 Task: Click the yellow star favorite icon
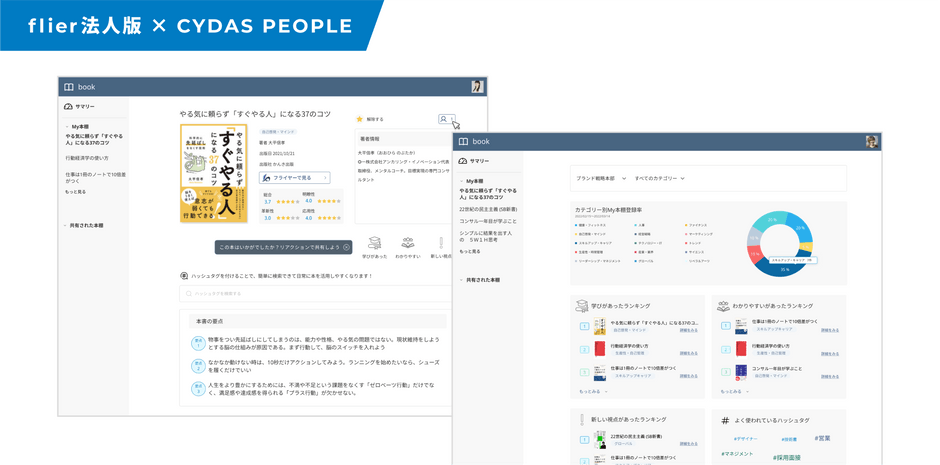coord(360,119)
